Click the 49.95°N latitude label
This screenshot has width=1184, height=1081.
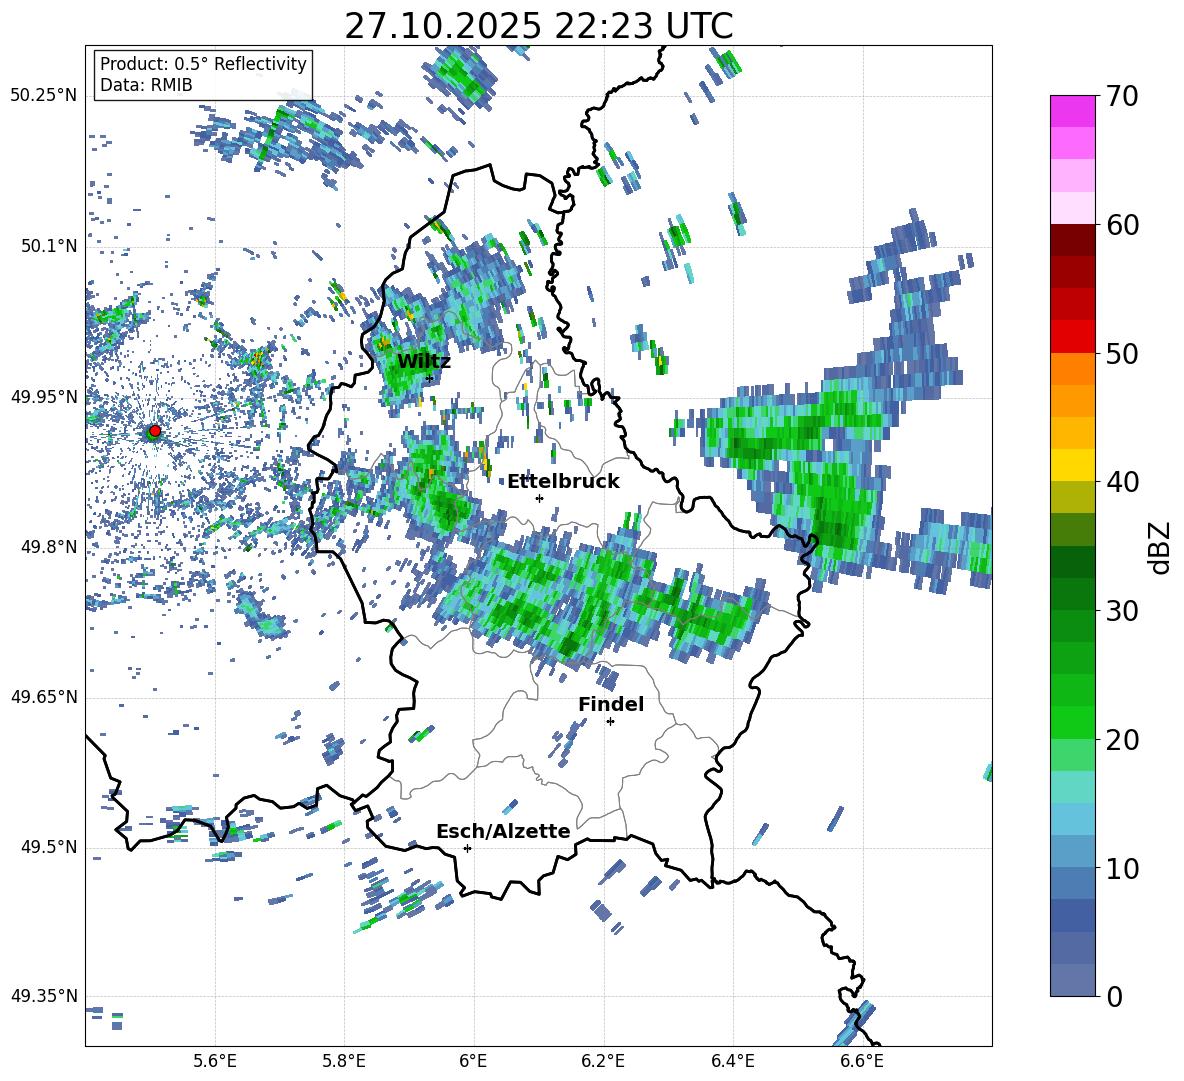44,396
